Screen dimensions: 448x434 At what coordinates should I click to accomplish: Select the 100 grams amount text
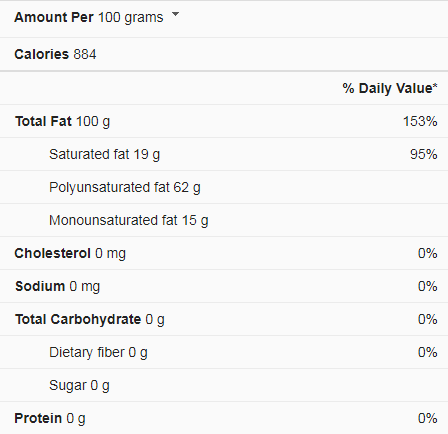point(131,17)
